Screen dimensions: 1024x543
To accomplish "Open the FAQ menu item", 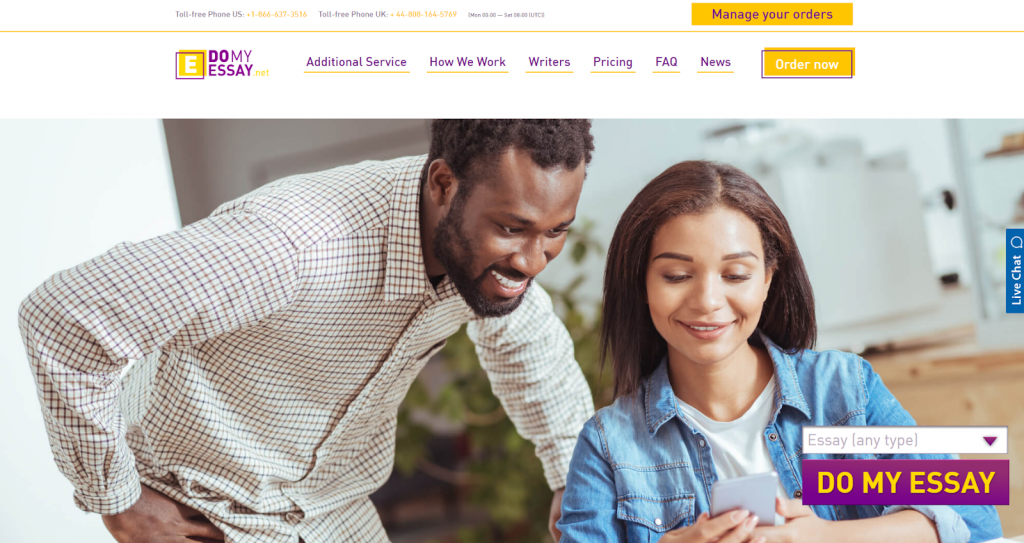I will point(666,62).
